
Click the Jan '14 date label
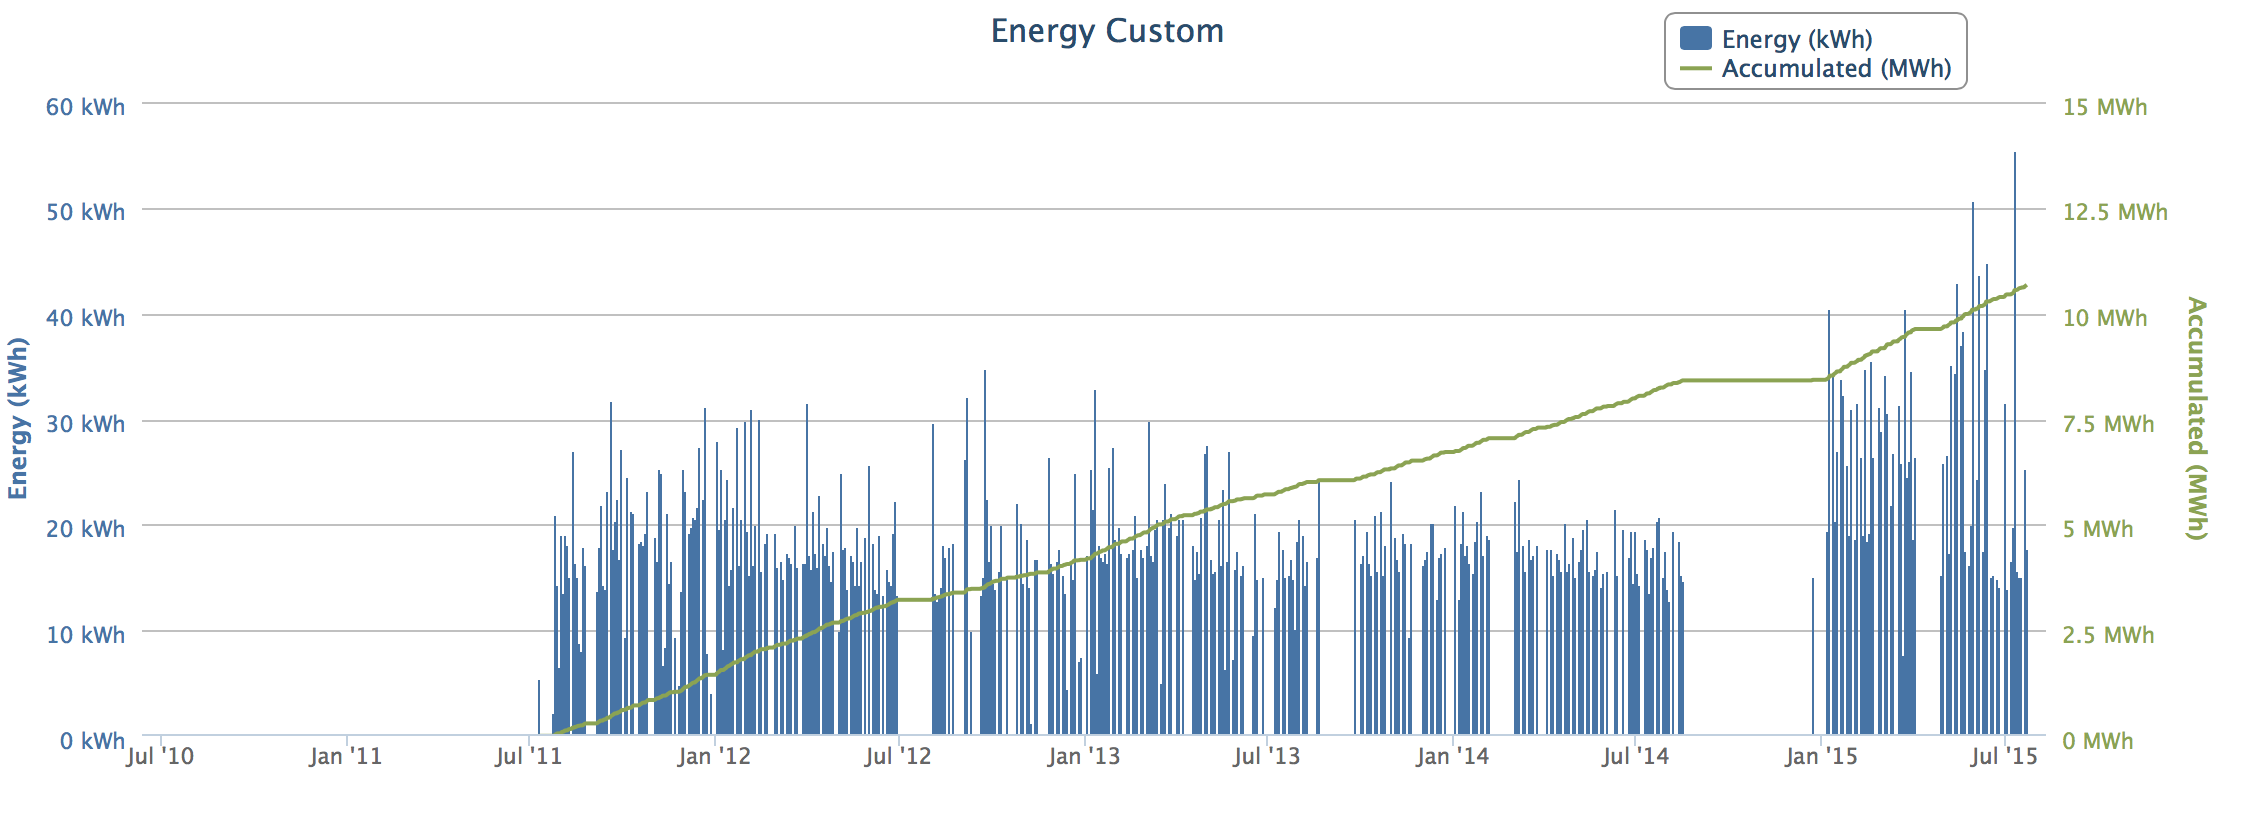click(x=1452, y=756)
